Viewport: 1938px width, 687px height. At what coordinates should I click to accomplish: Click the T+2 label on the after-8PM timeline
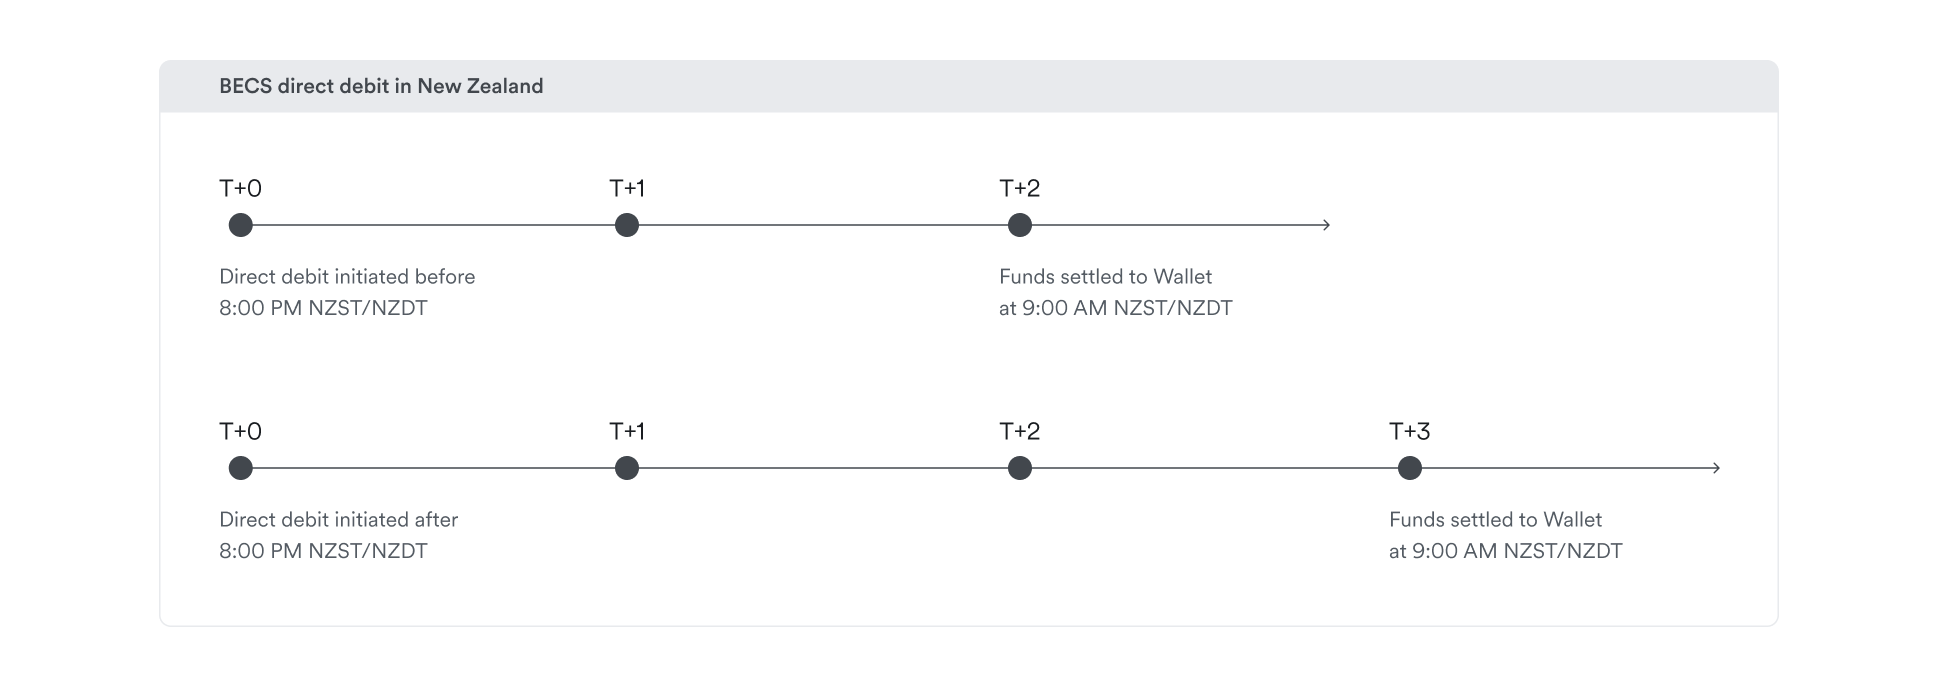point(1019,431)
